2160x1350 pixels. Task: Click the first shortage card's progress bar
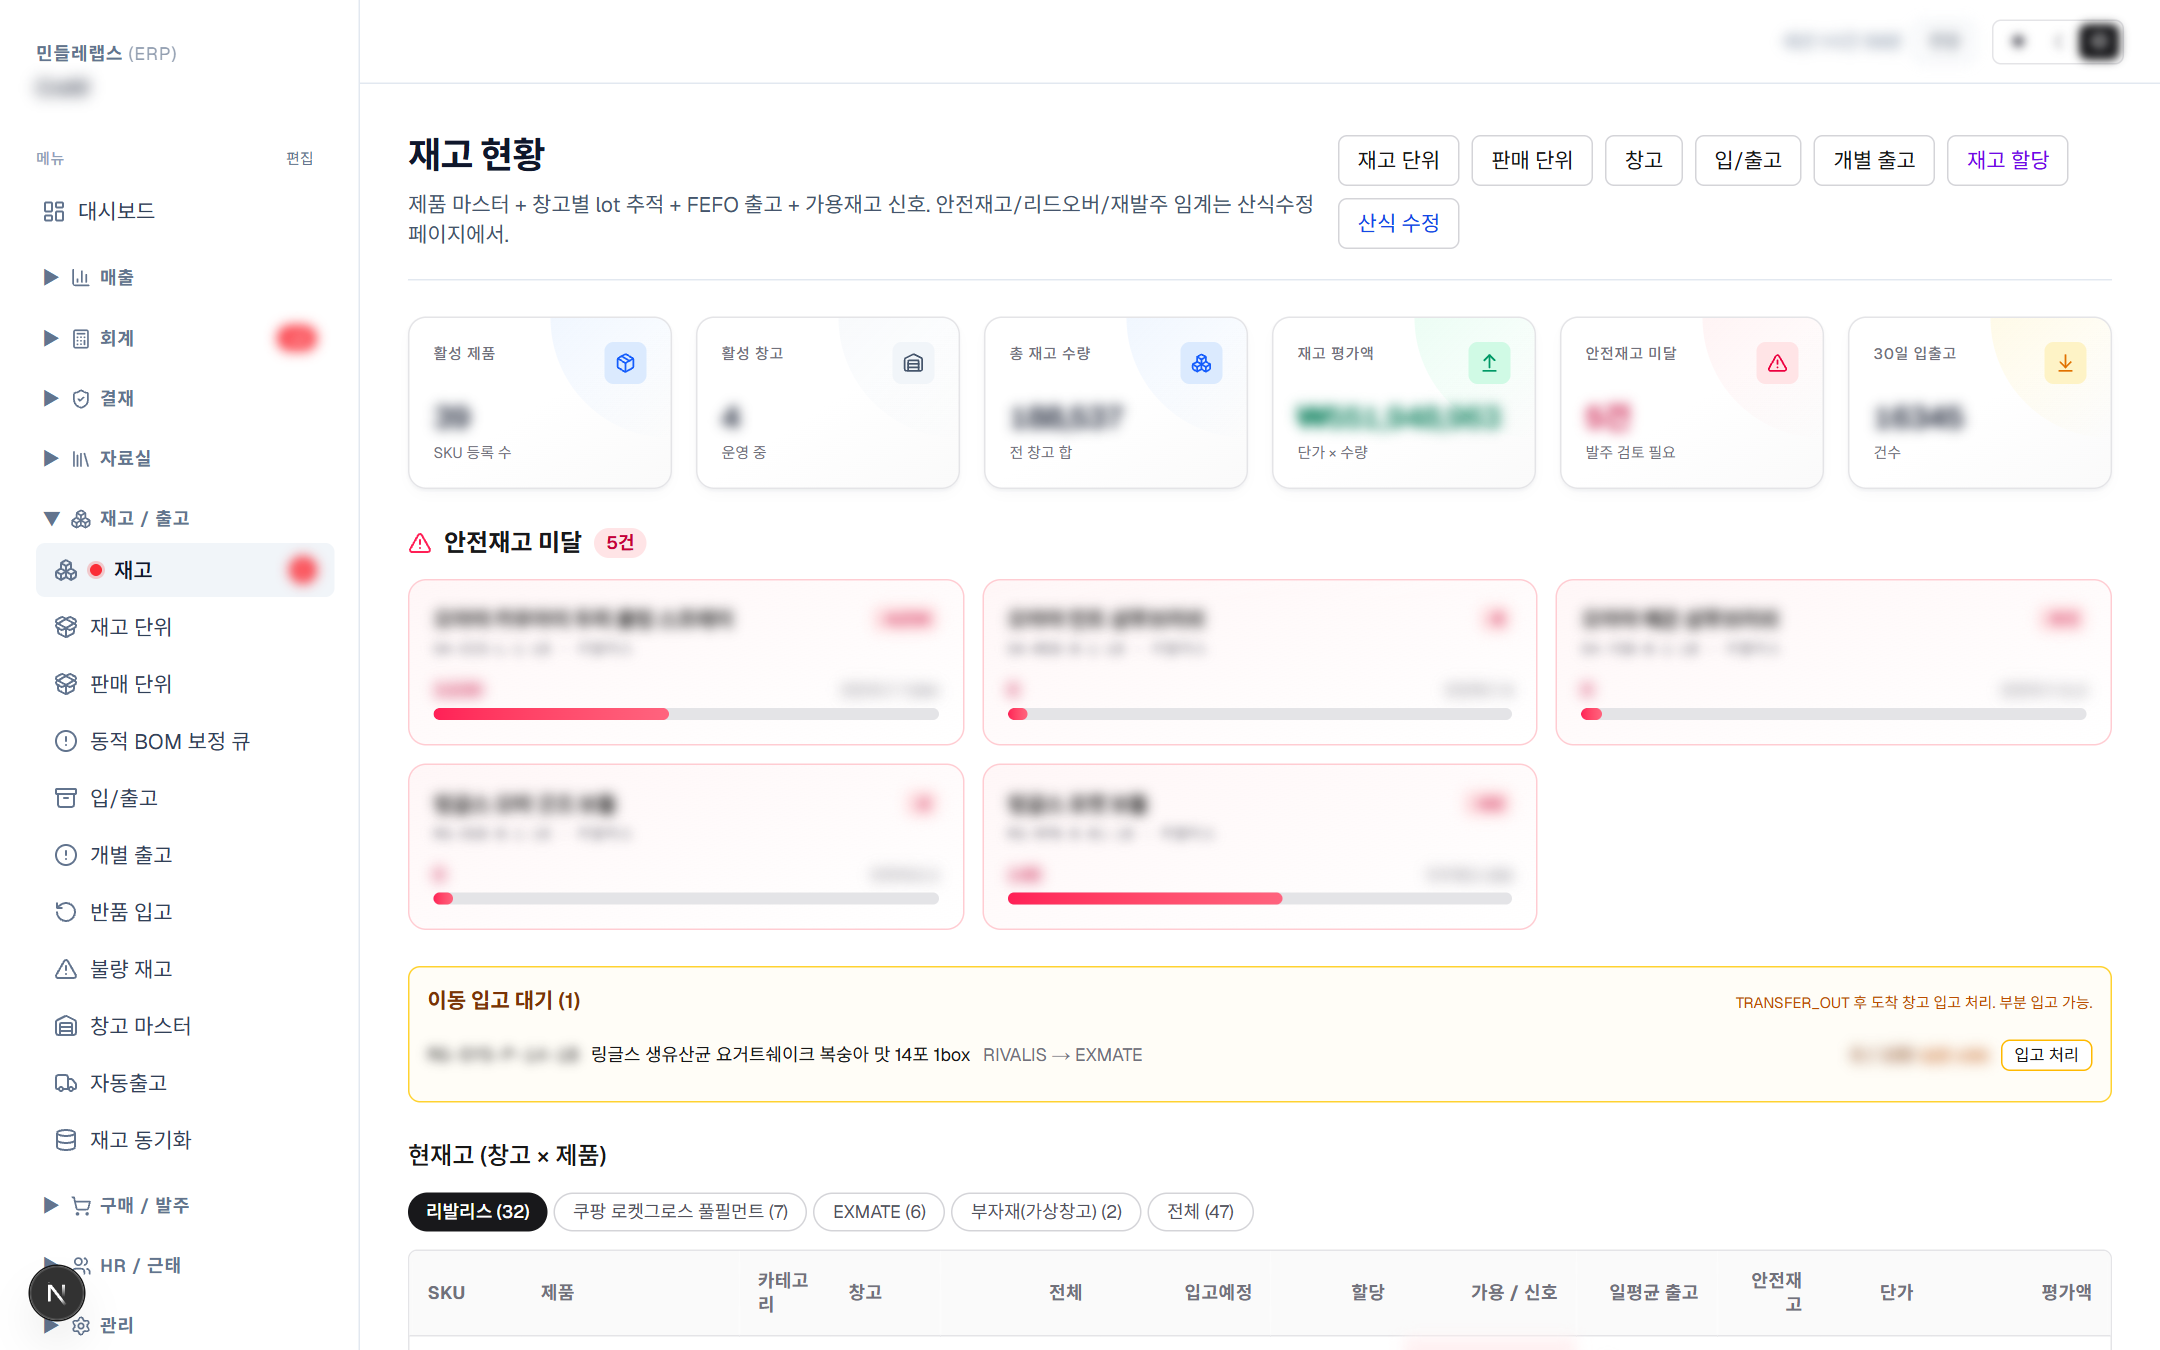coord(686,714)
